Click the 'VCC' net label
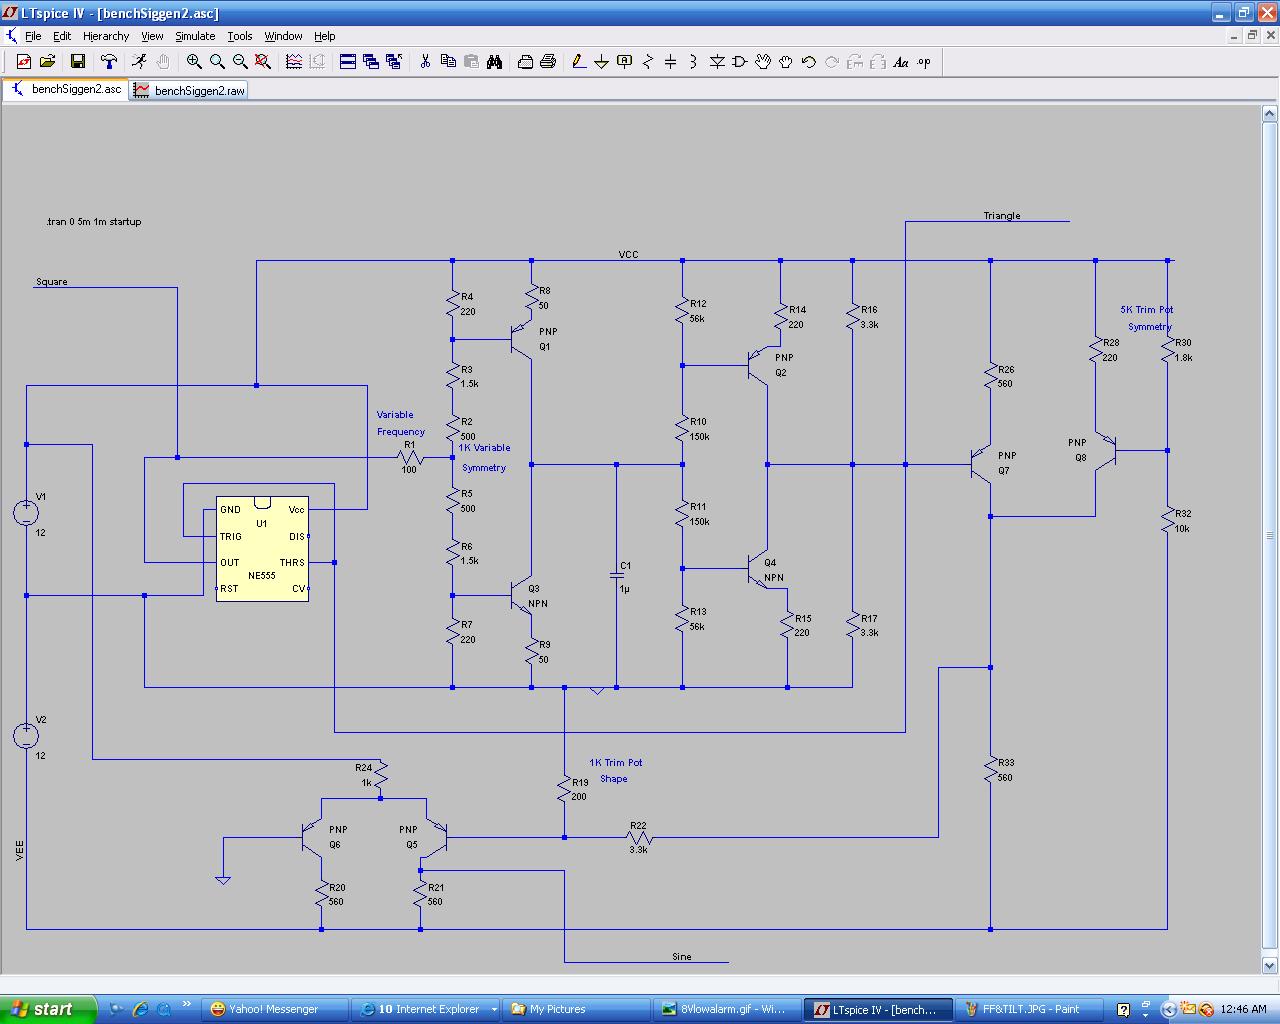The height and width of the screenshot is (1024, 1280). tap(628, 255)
